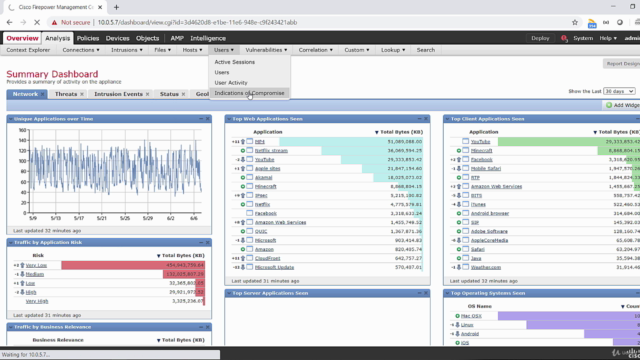Open the Devices top navigation tab

click(x=118, y=38)
